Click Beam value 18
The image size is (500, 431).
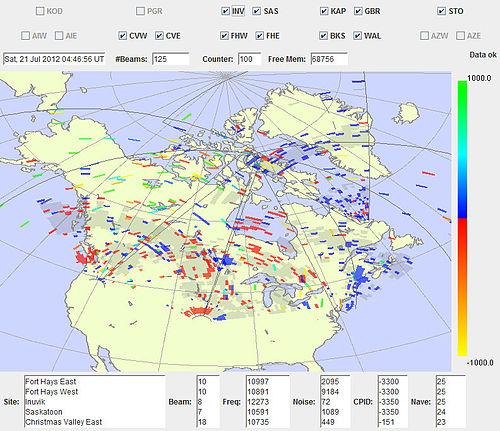pyautogui.click(x=202, y=422)
